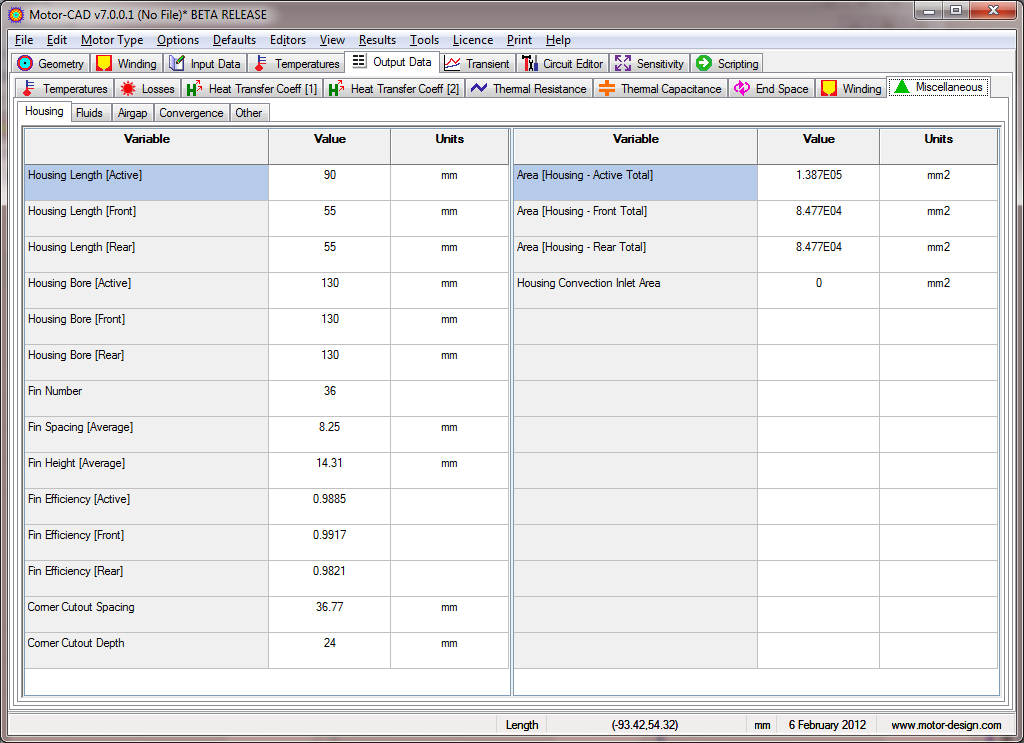Viewport: 1024px width, 743px height.
Task: Click the Scripting green arrow icon
Action: [x=704, y=63]
